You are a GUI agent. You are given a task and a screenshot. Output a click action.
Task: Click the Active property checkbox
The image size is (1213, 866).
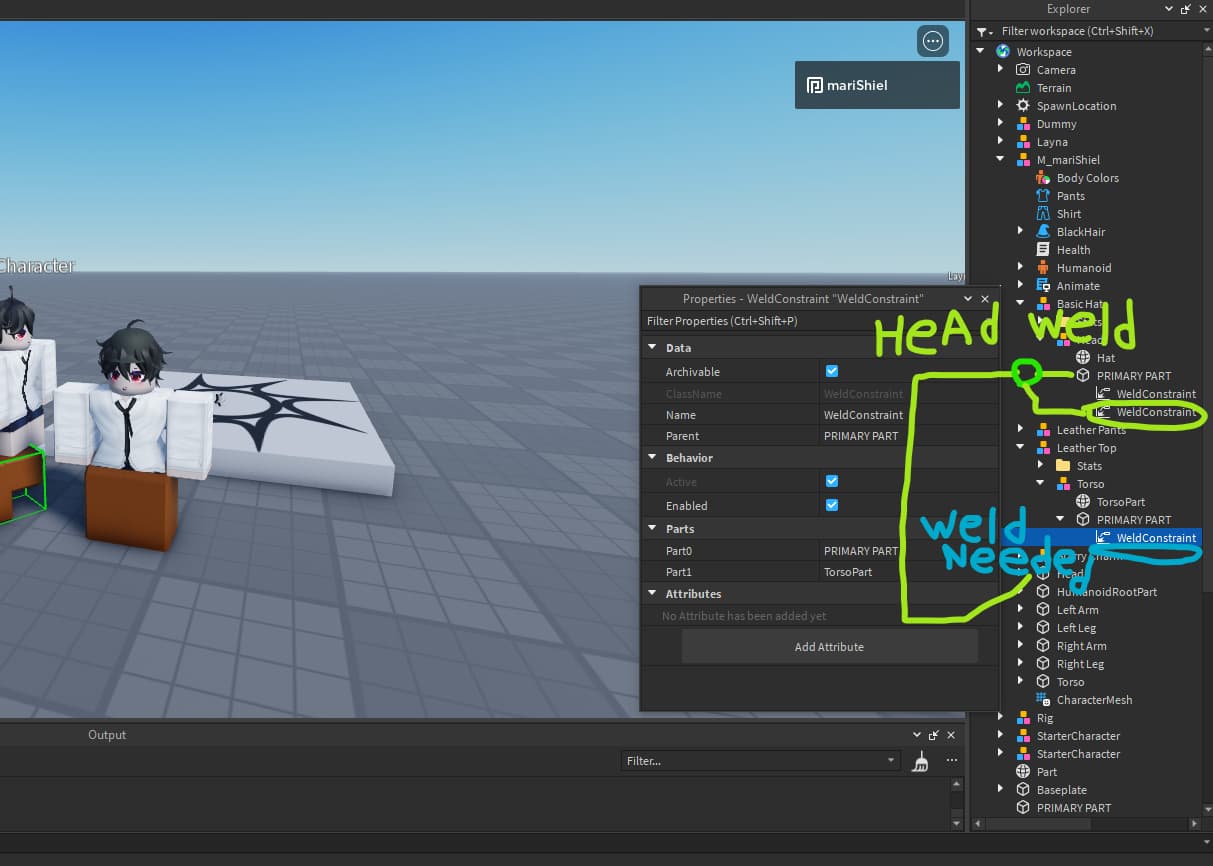[x=832, y=481]
